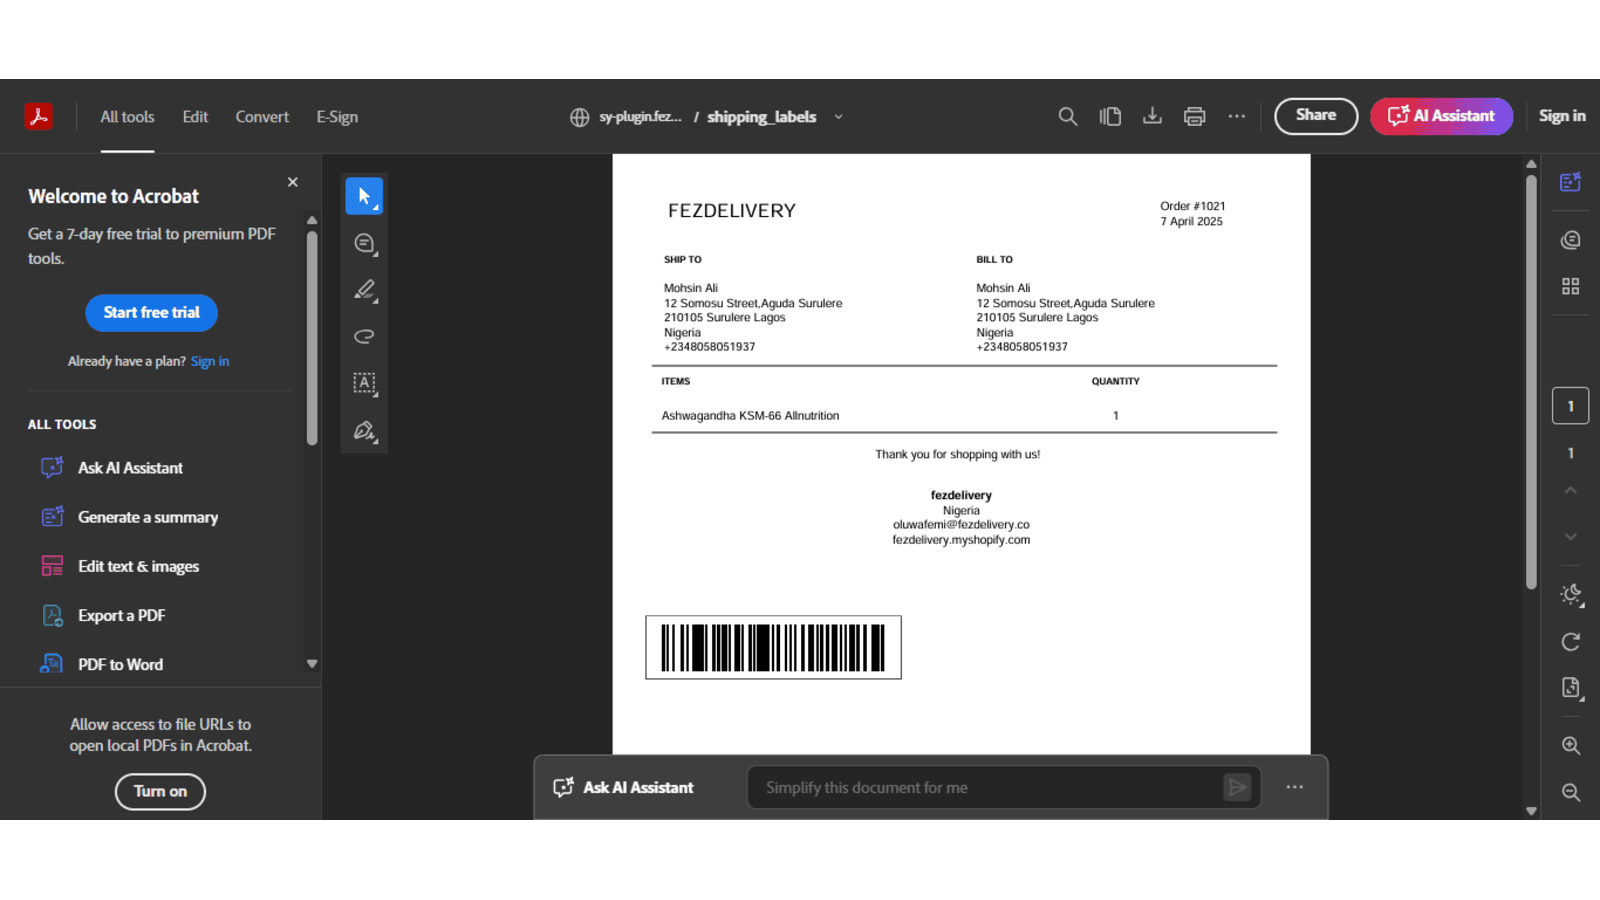Click the Adobe Acrobat logo icon

39,116
